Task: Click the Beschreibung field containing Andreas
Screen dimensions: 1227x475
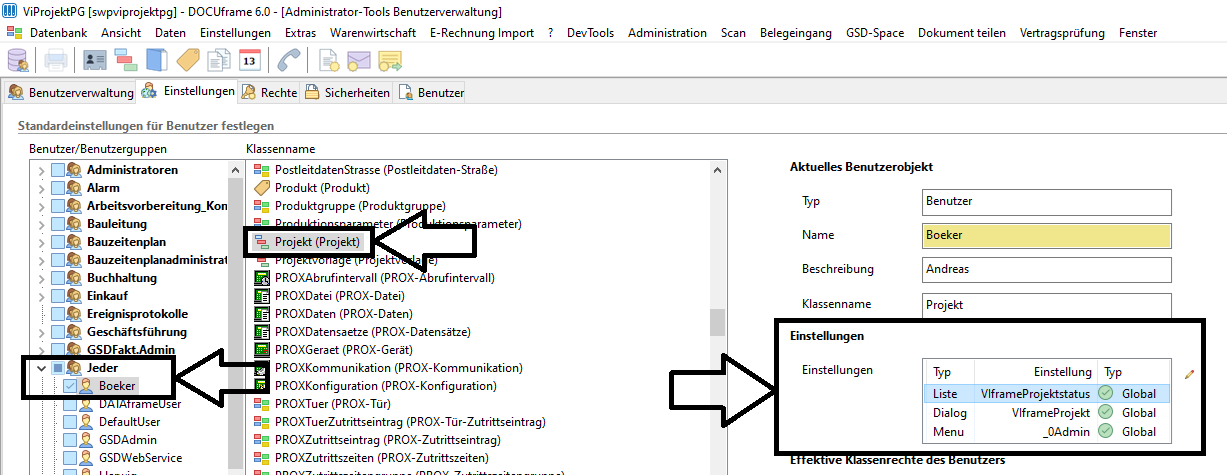Action: coord(1047,269)
